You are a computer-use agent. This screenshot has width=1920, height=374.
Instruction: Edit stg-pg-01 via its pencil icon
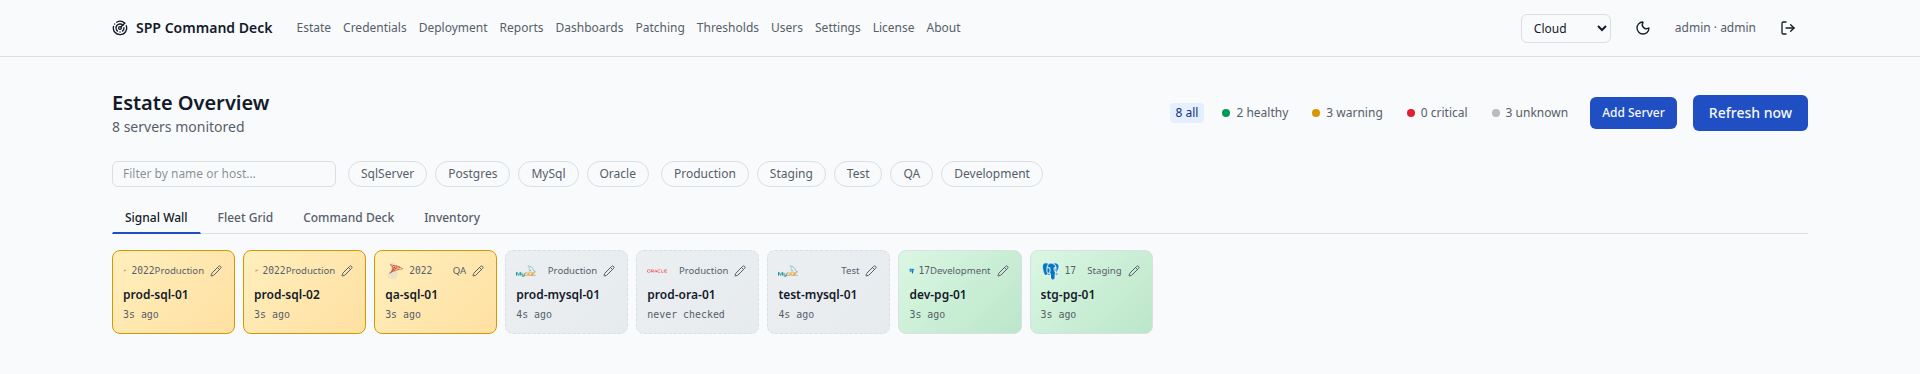1134,271
